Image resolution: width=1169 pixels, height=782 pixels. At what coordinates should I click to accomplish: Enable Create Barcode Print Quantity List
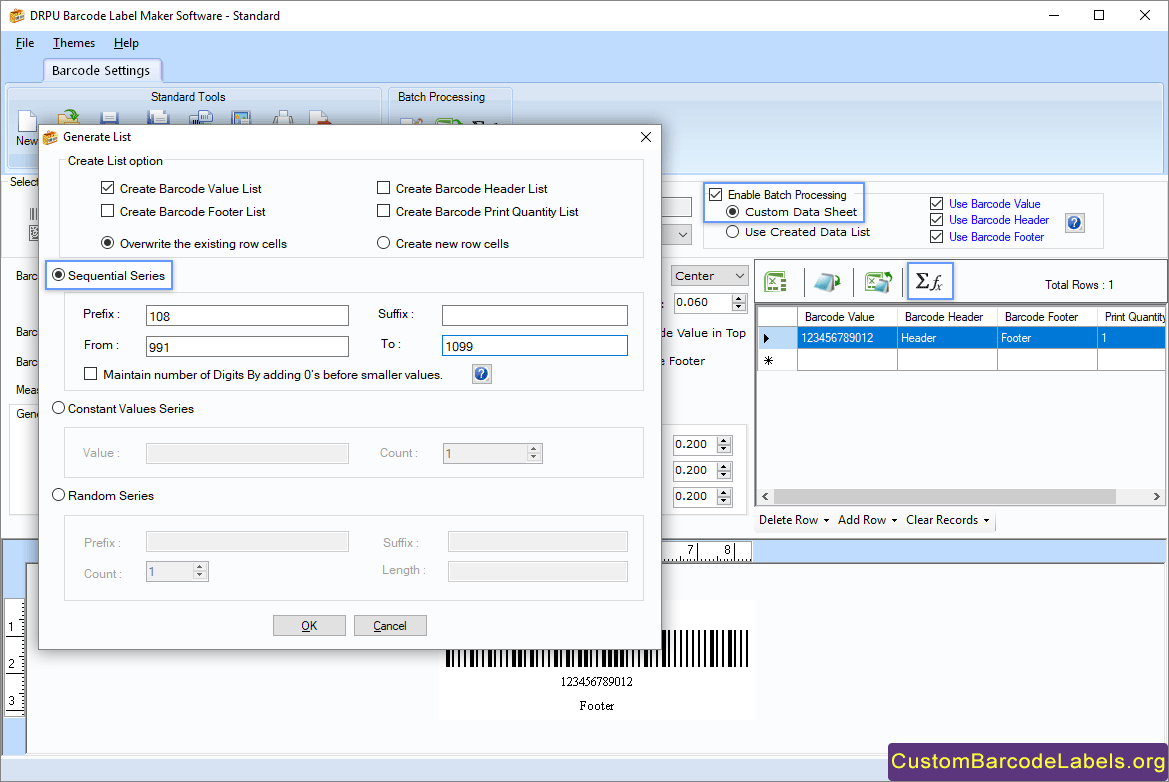point(383,212)
